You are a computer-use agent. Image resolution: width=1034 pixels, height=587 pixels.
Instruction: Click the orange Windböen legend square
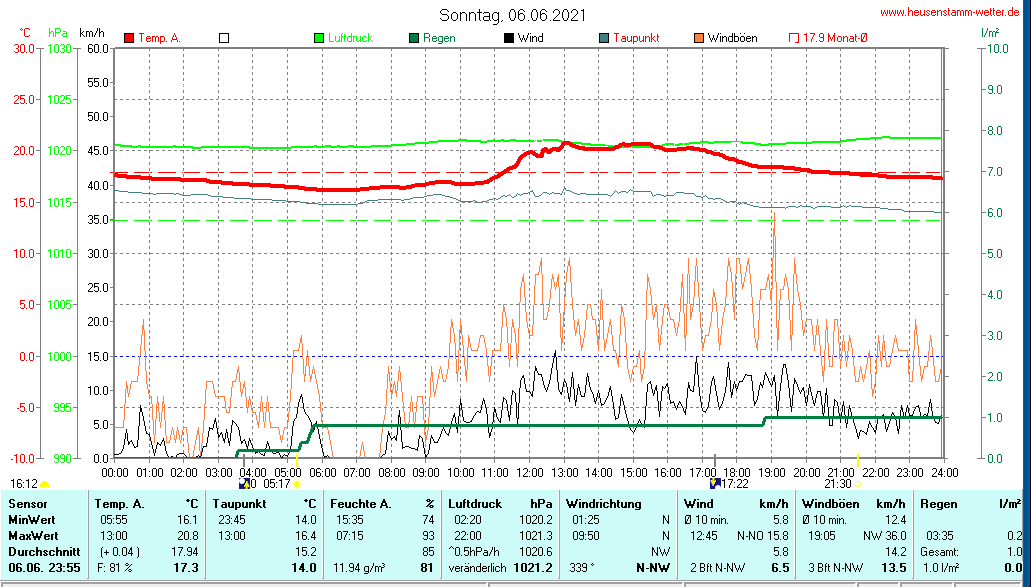click(x=698, y=38)
